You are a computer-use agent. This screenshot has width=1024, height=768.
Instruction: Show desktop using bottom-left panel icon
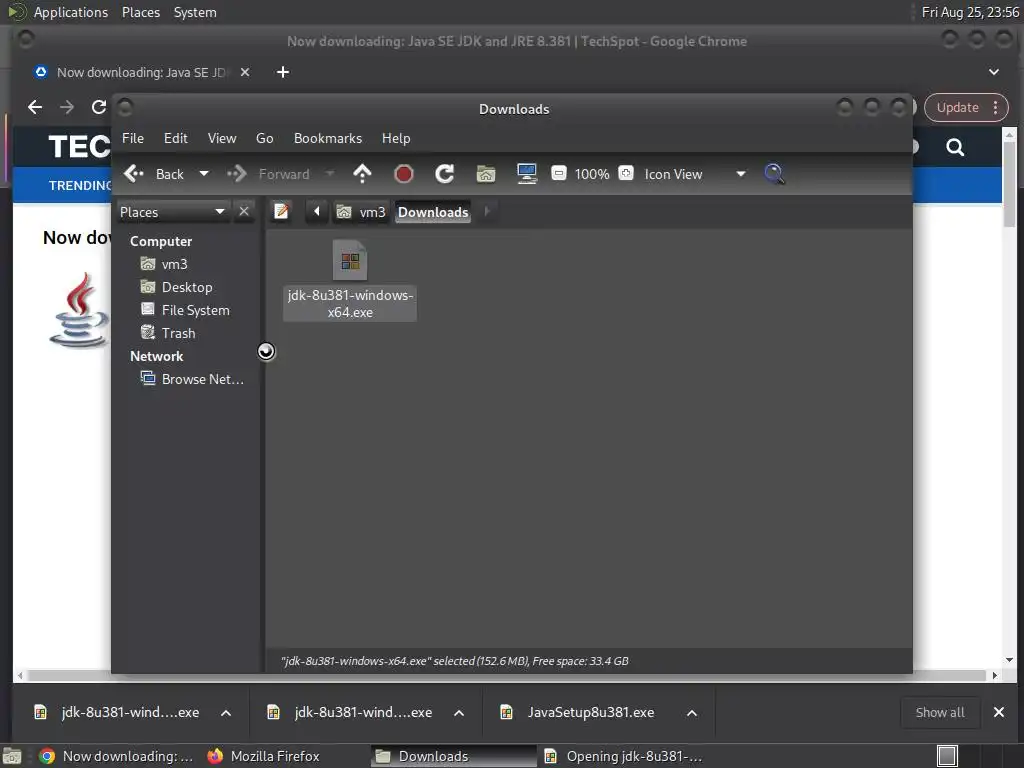point(11,756)
